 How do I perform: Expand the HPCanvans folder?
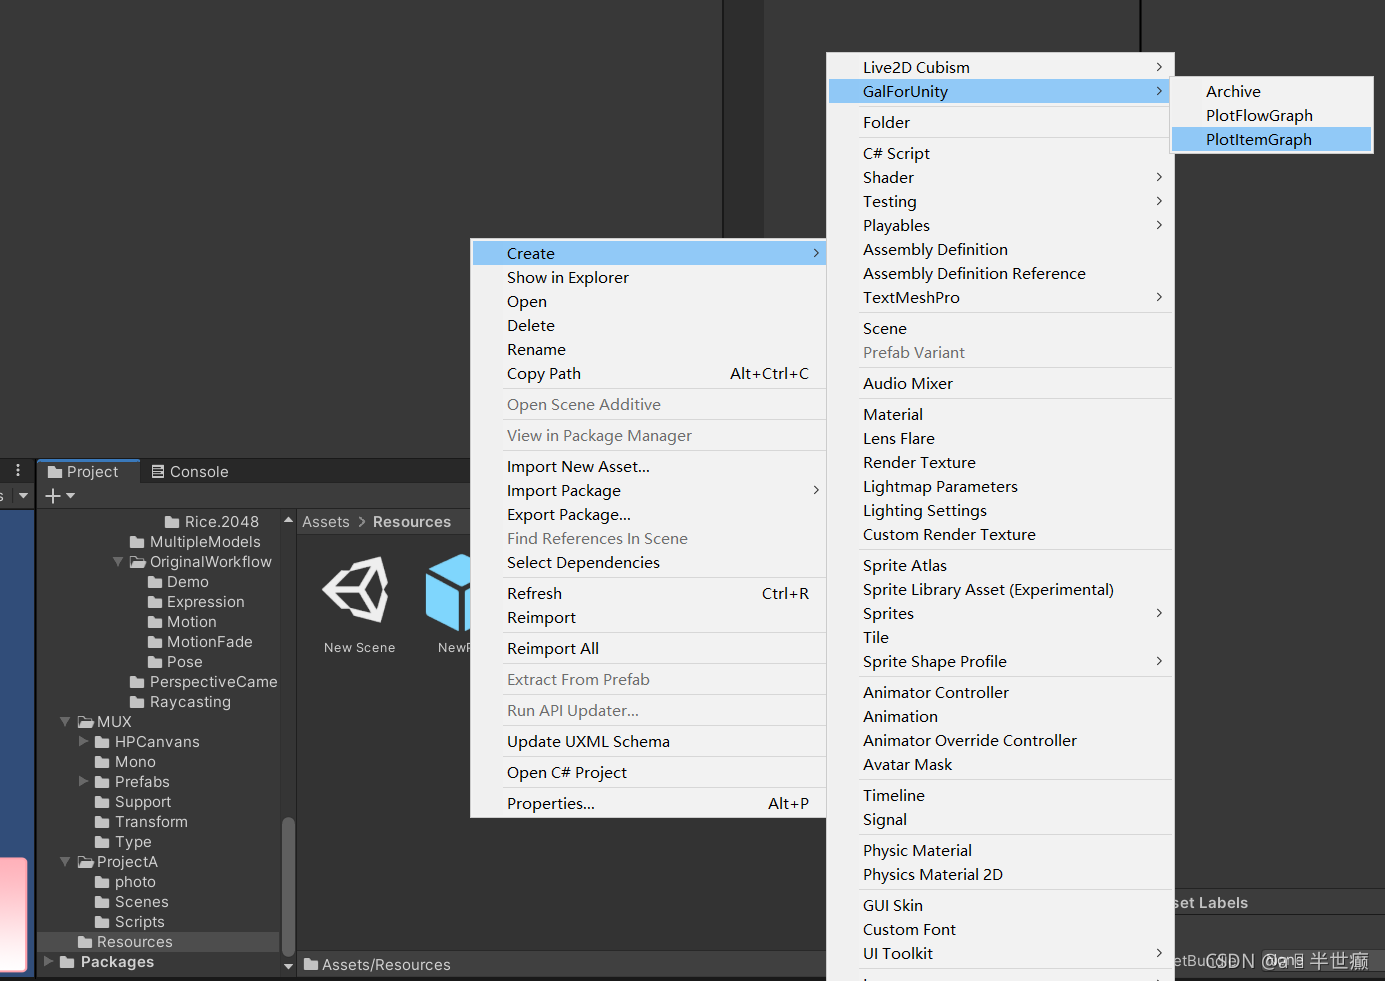[x=83, y=741]
